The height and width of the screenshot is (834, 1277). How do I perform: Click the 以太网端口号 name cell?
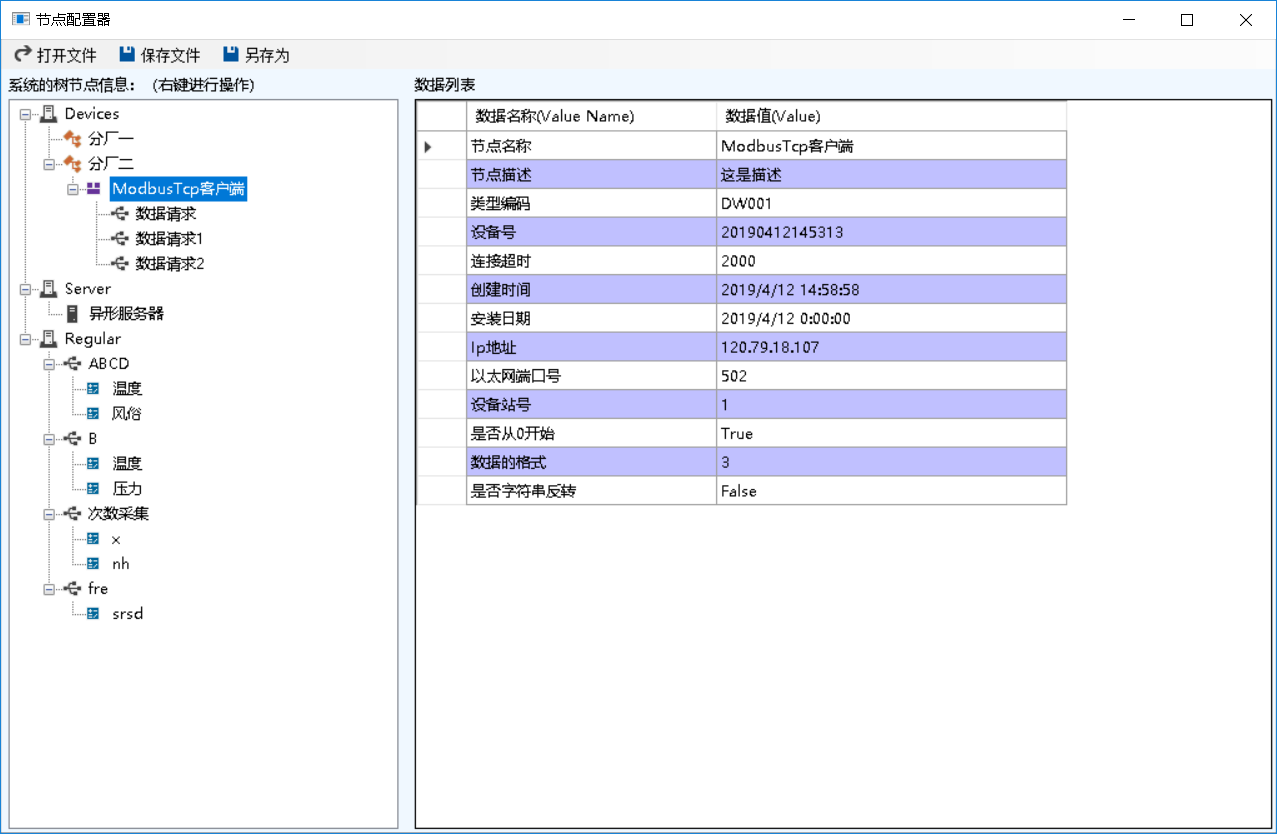tap(591, 376)
